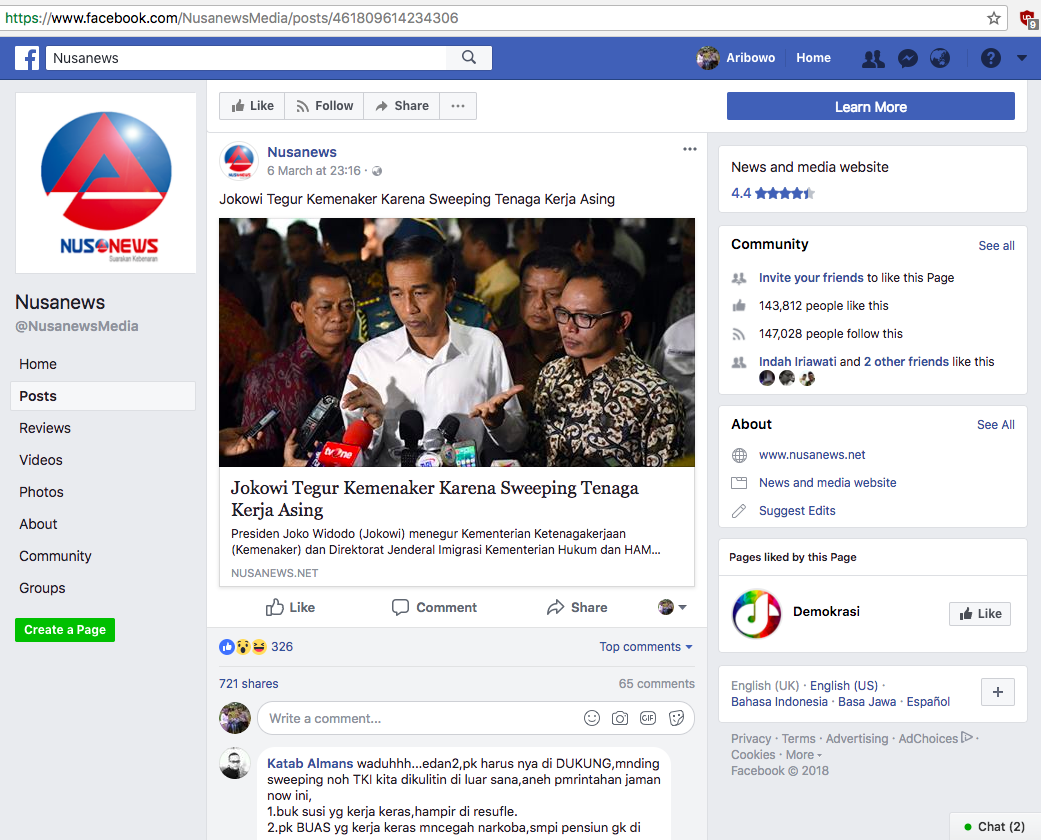The image size is (1041, 840).
Task: Bookmark page with the star icon
Action: pos(993,18)
